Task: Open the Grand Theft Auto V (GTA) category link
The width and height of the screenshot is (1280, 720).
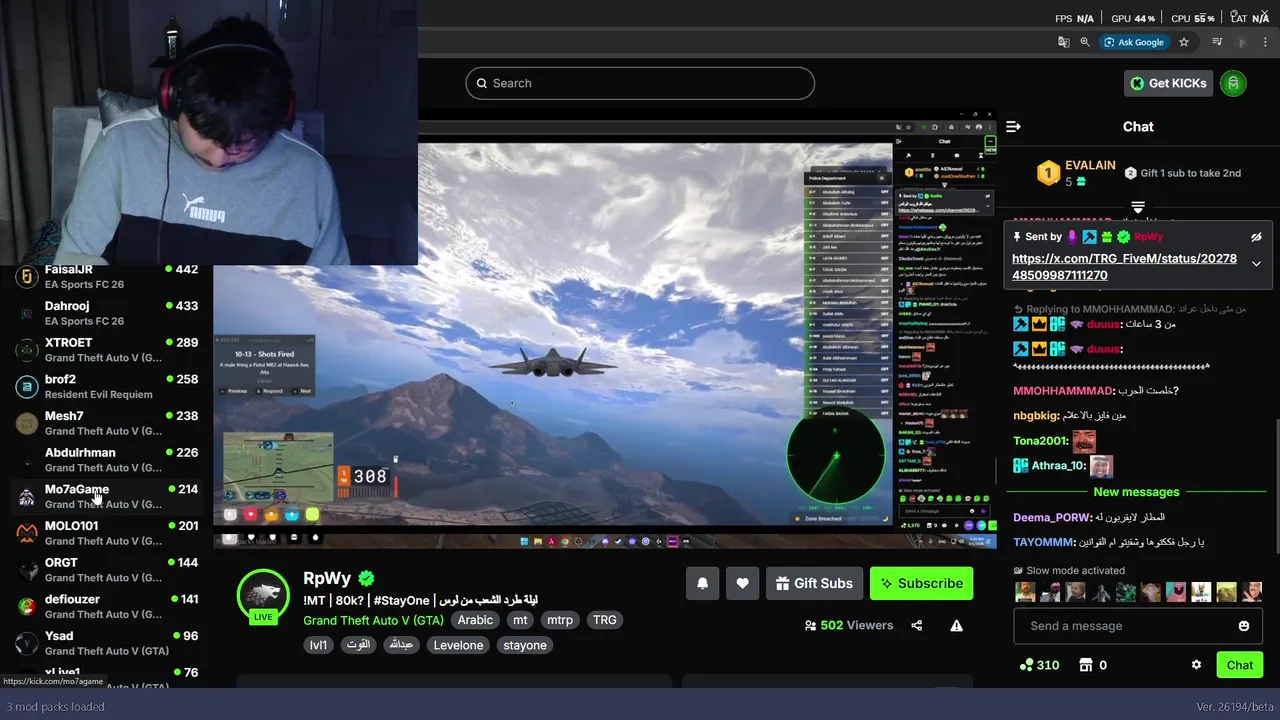Action: (373, 620)
